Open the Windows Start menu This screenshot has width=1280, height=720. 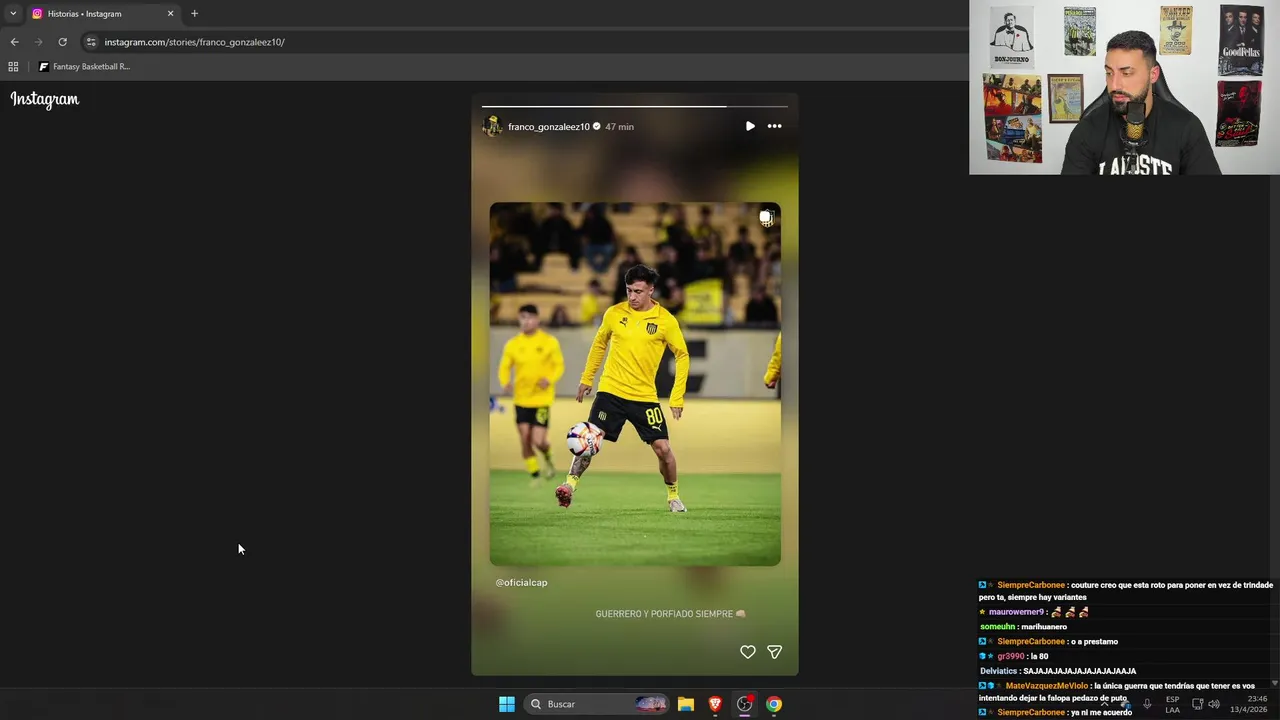point(507,704)
